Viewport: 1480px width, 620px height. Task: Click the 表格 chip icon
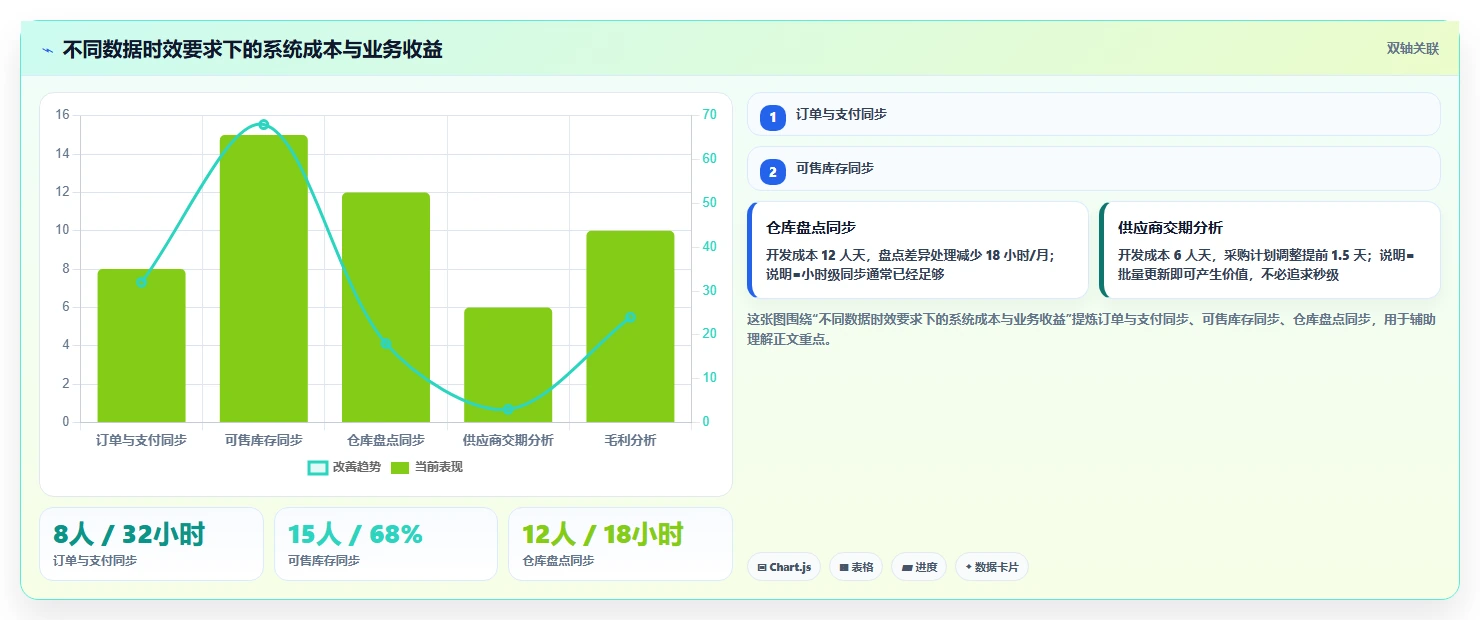click(x=844, y=568)
